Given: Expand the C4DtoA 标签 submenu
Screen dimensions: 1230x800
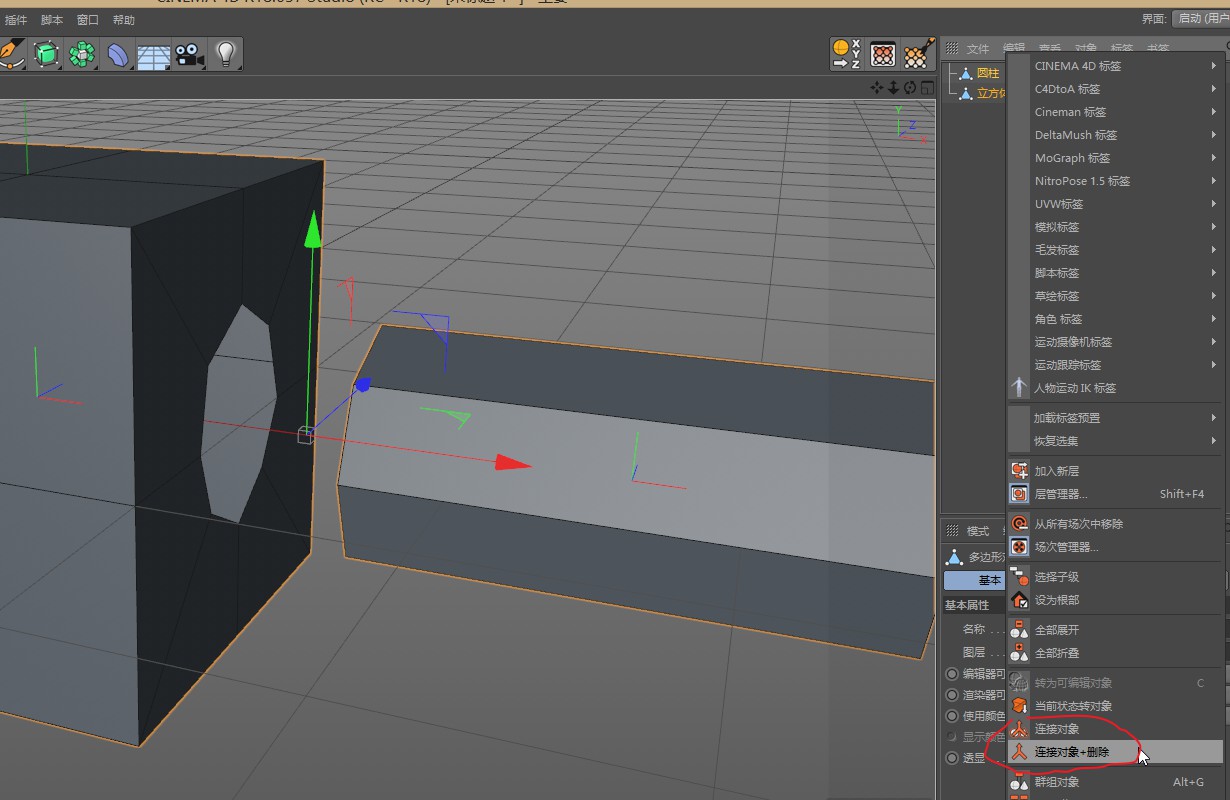Looking at the screenshot, I should pos(1116,89).
